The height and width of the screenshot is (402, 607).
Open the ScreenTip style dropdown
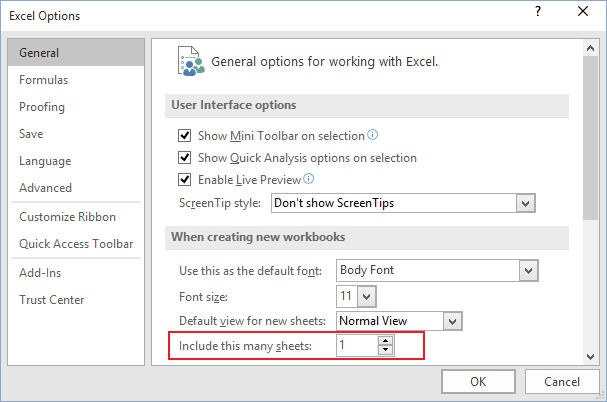pyautogui.click(x=525, y=203)
